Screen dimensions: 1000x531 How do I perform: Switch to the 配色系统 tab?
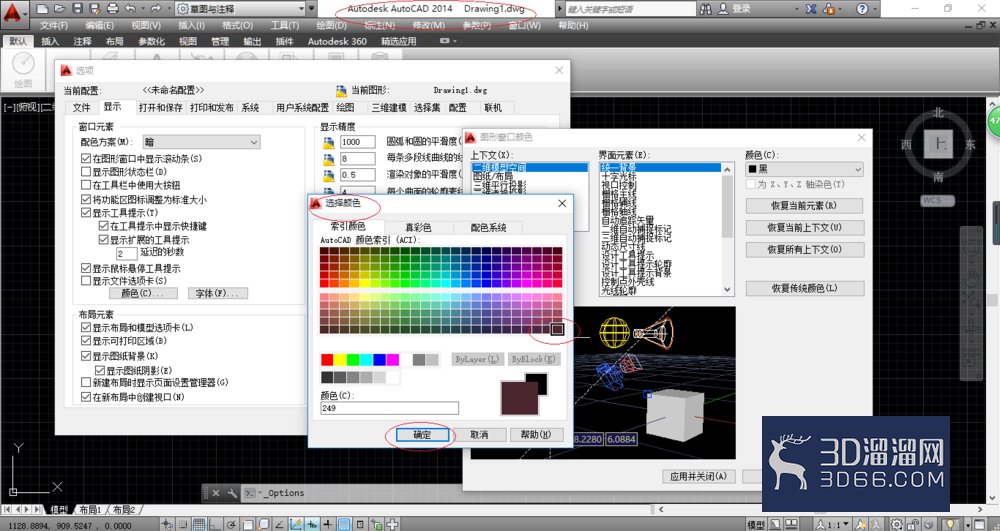488,227
